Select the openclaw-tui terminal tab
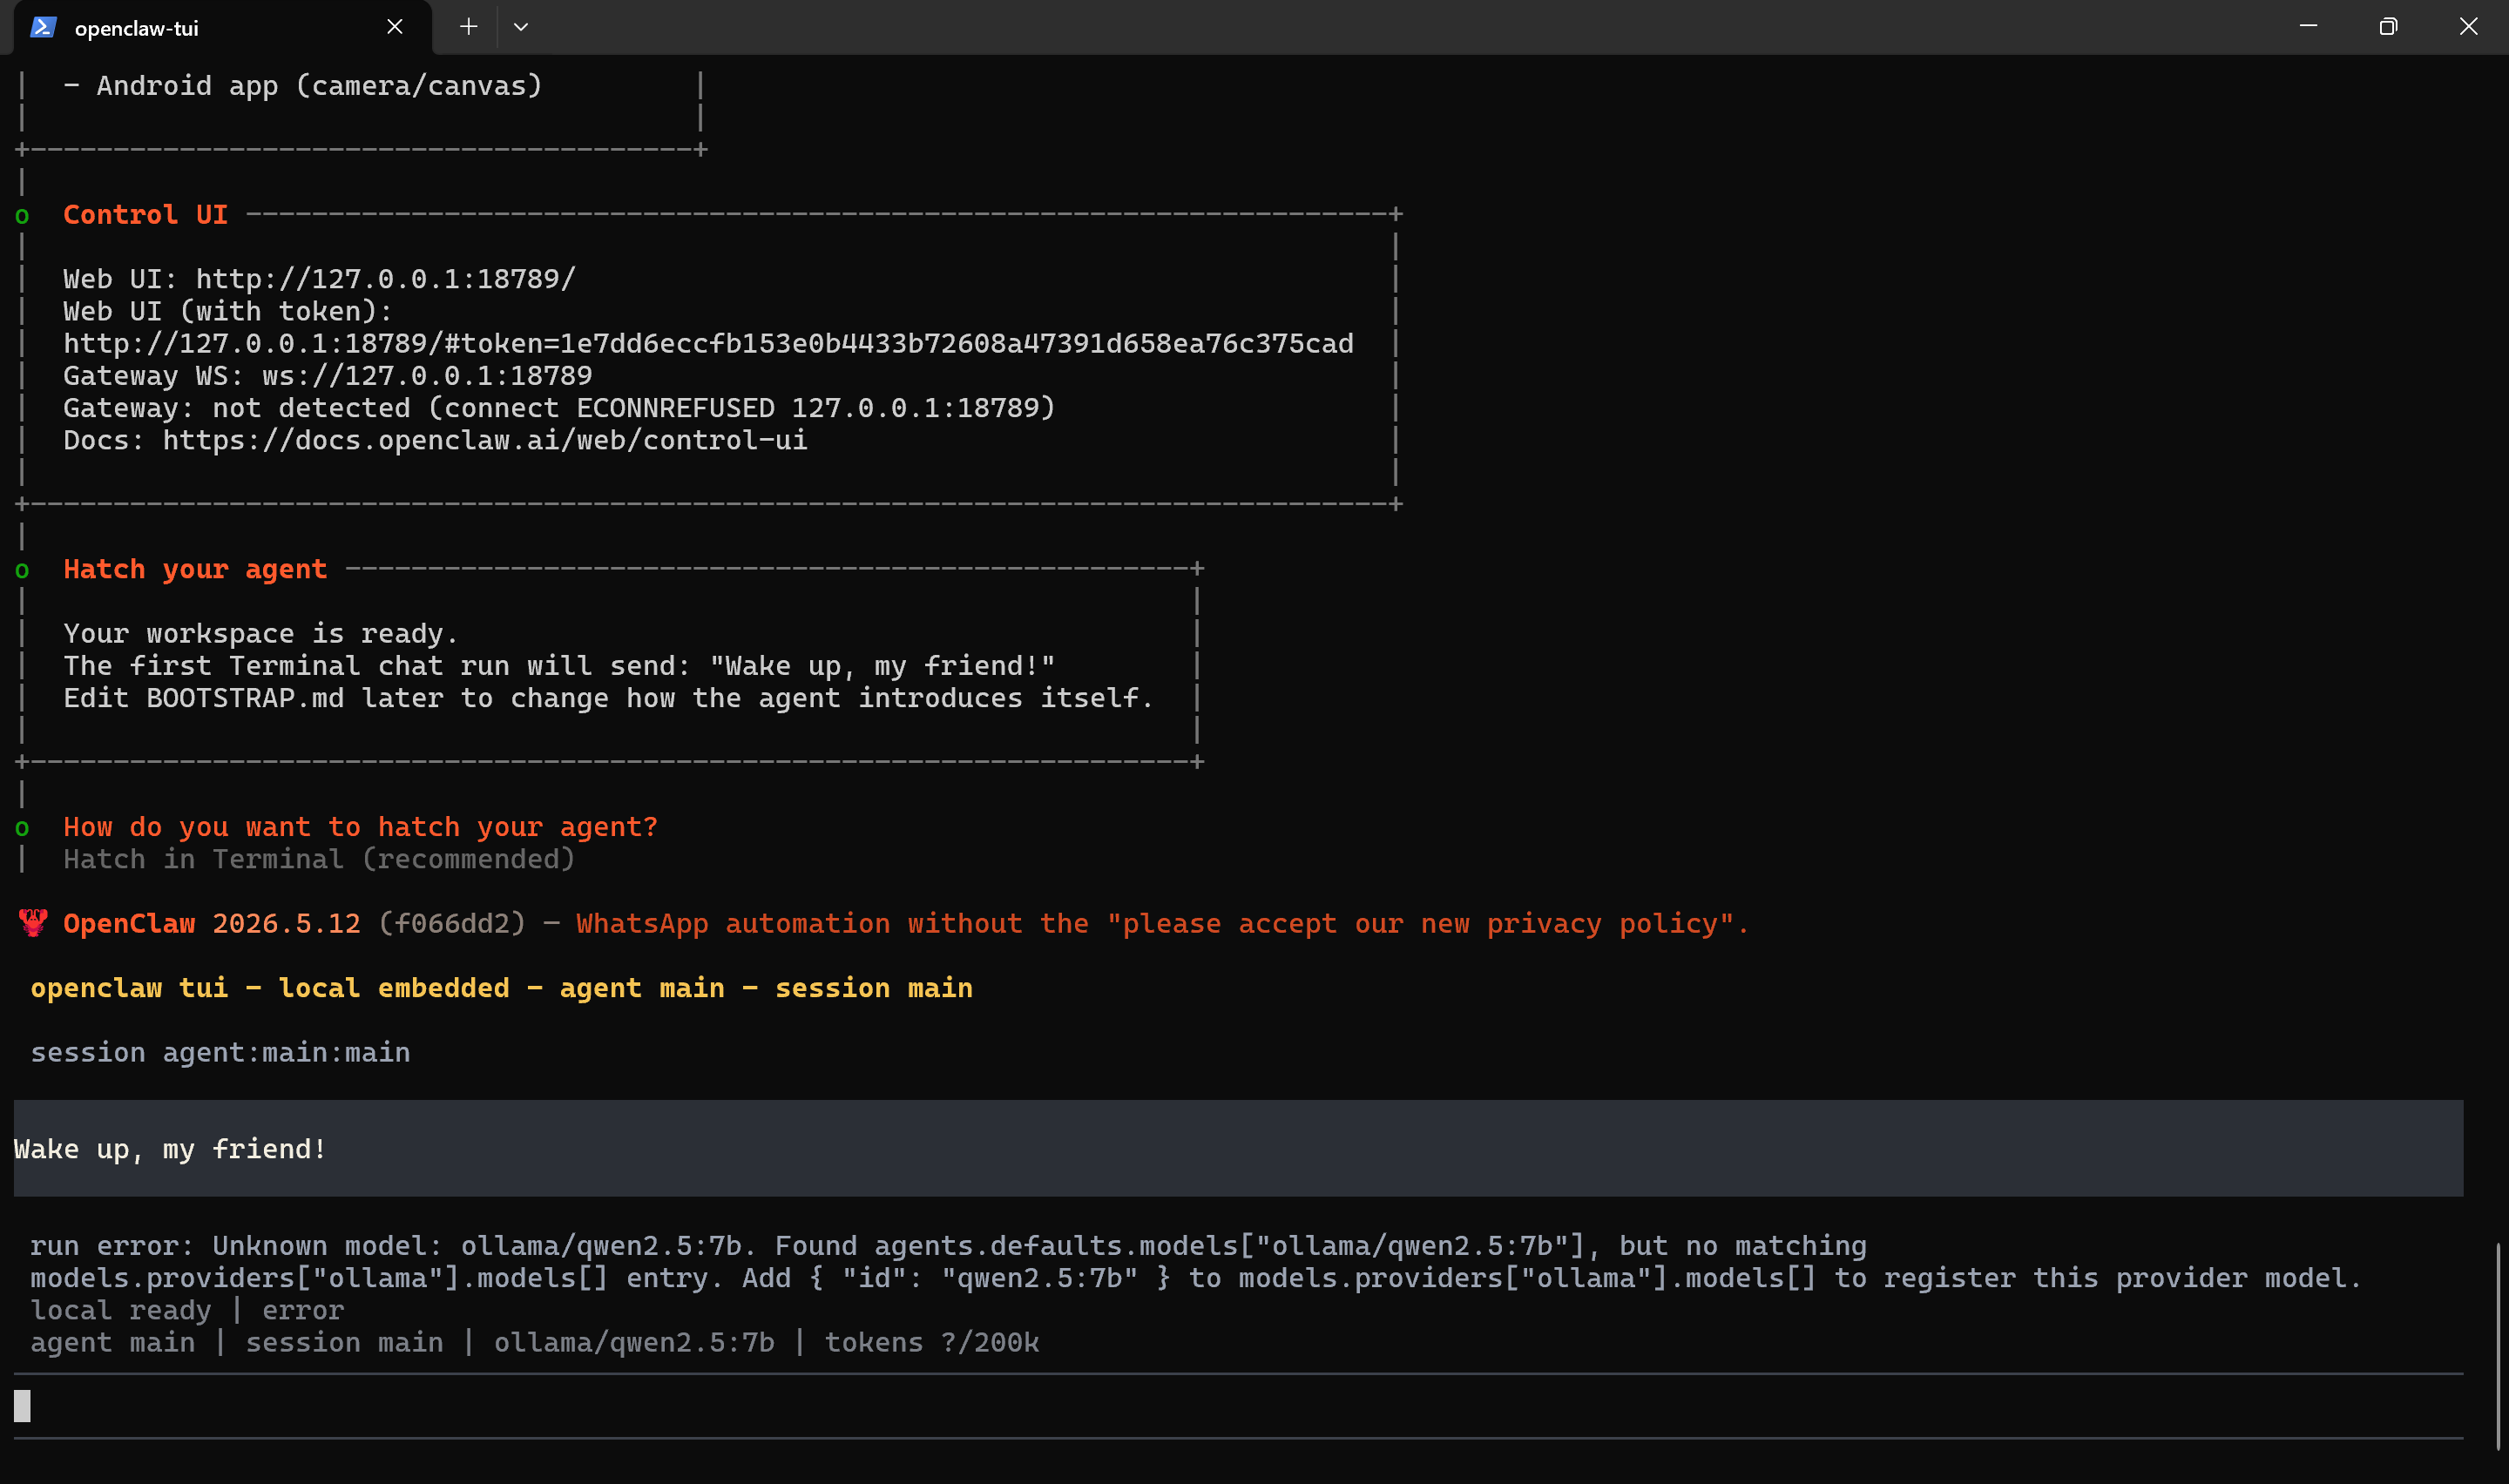 222,27
